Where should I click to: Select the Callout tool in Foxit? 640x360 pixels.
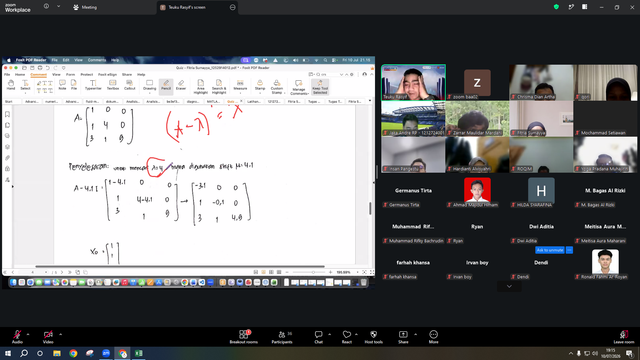[129, 85]
